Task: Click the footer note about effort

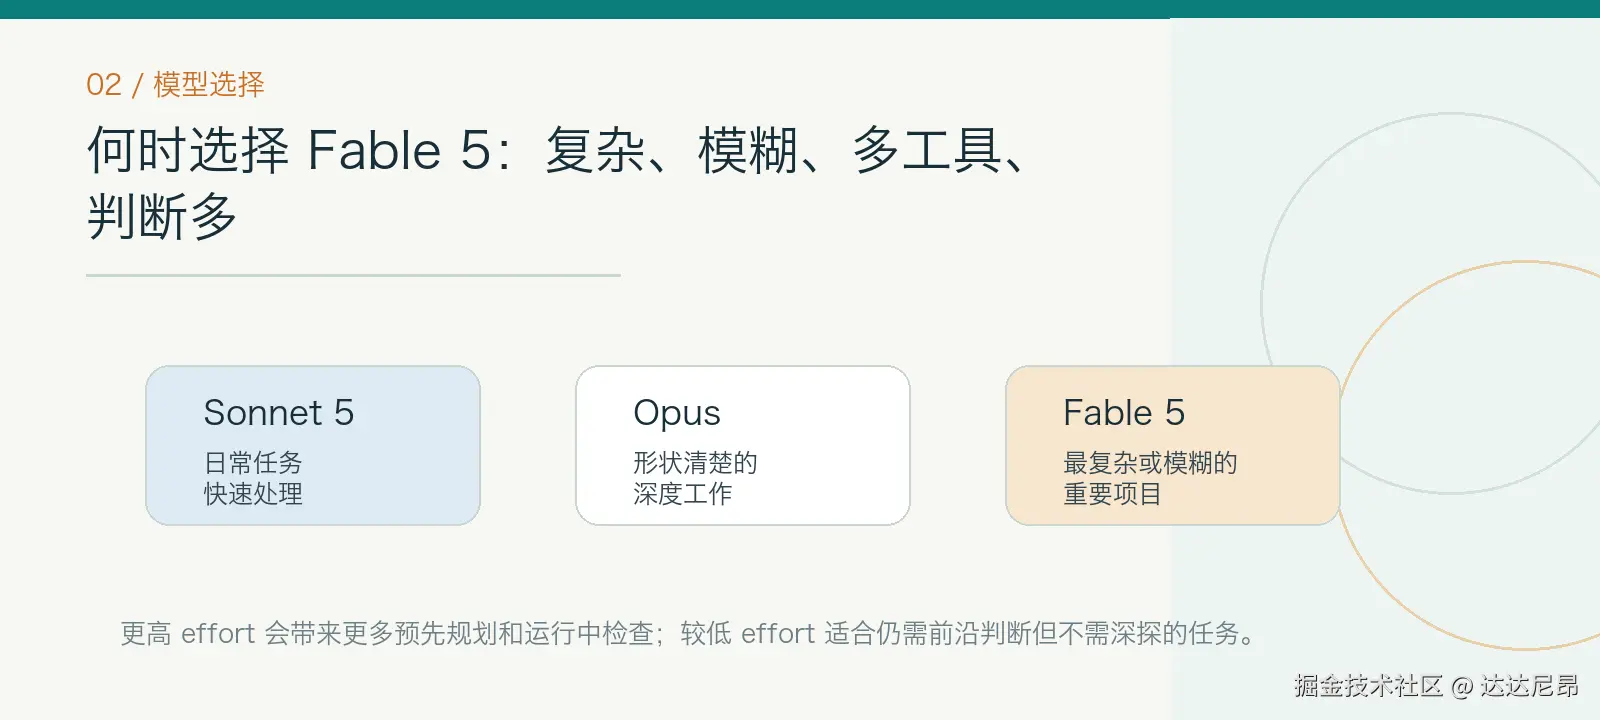Action: [x=688, y=633]
